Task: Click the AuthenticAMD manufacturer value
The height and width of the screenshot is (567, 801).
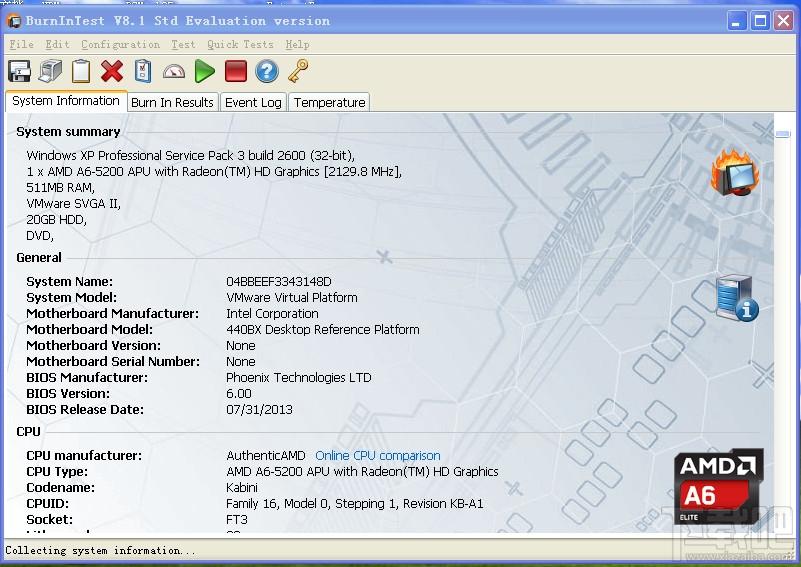Action: 266,455
